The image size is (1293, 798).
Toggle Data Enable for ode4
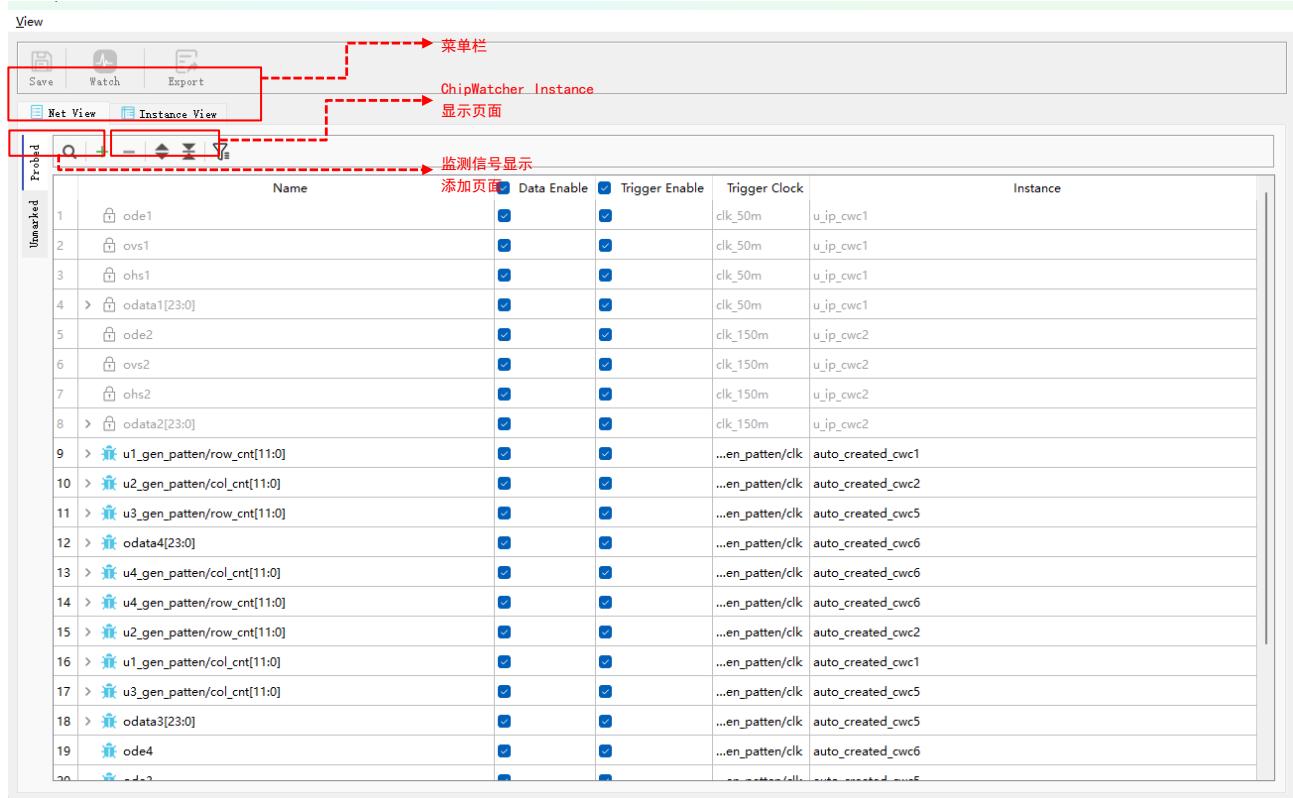pyautogui.click(x=504, y=751)
